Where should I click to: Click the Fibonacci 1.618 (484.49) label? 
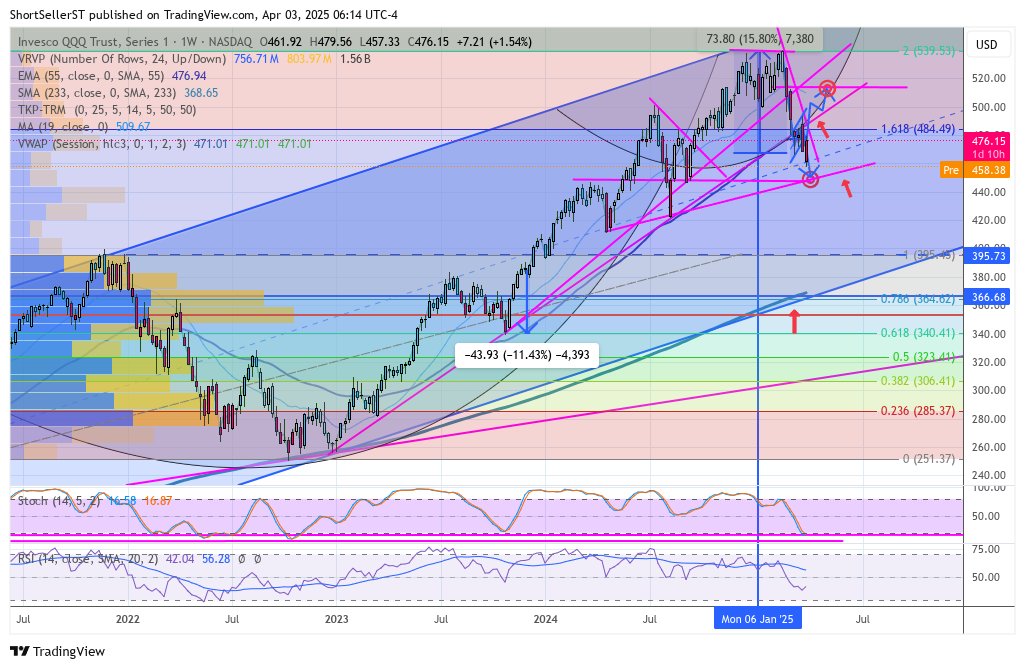(918, 129)
